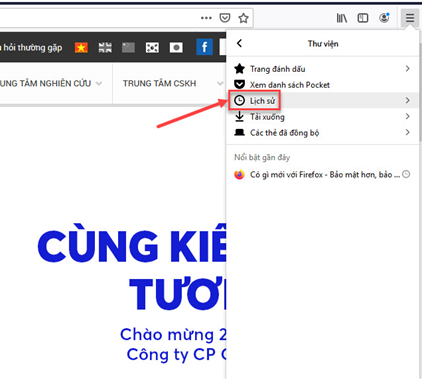Open Trang đánh dấu bookmarks submenu

point(322,69)
